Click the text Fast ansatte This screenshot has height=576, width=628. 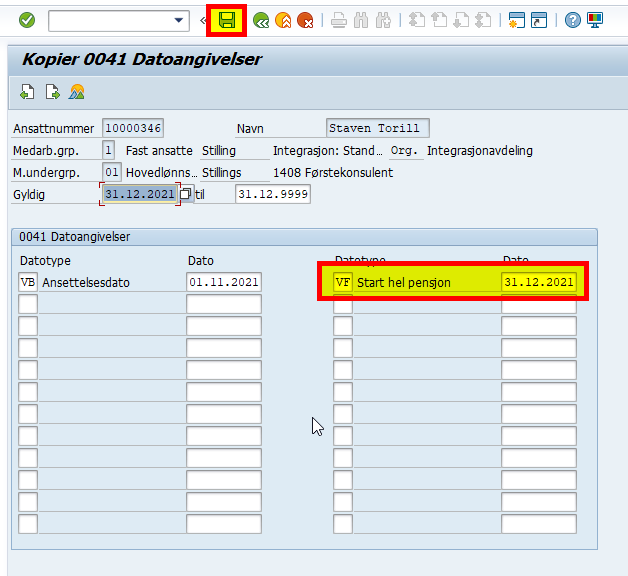click(159, 151)
